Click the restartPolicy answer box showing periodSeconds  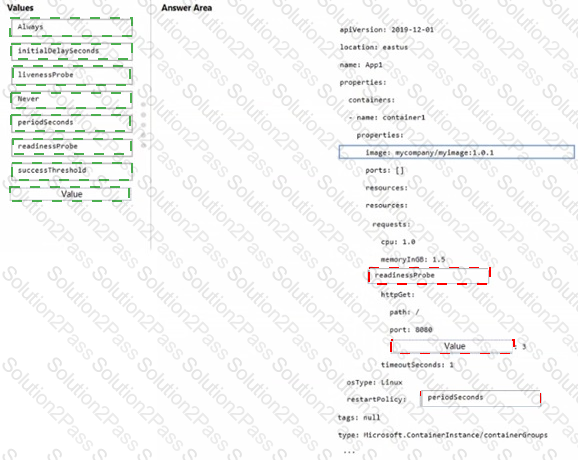[x=480, y=398]
